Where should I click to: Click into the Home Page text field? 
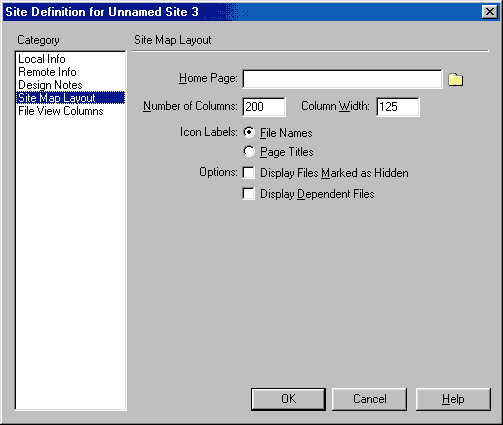pos(342,79)
